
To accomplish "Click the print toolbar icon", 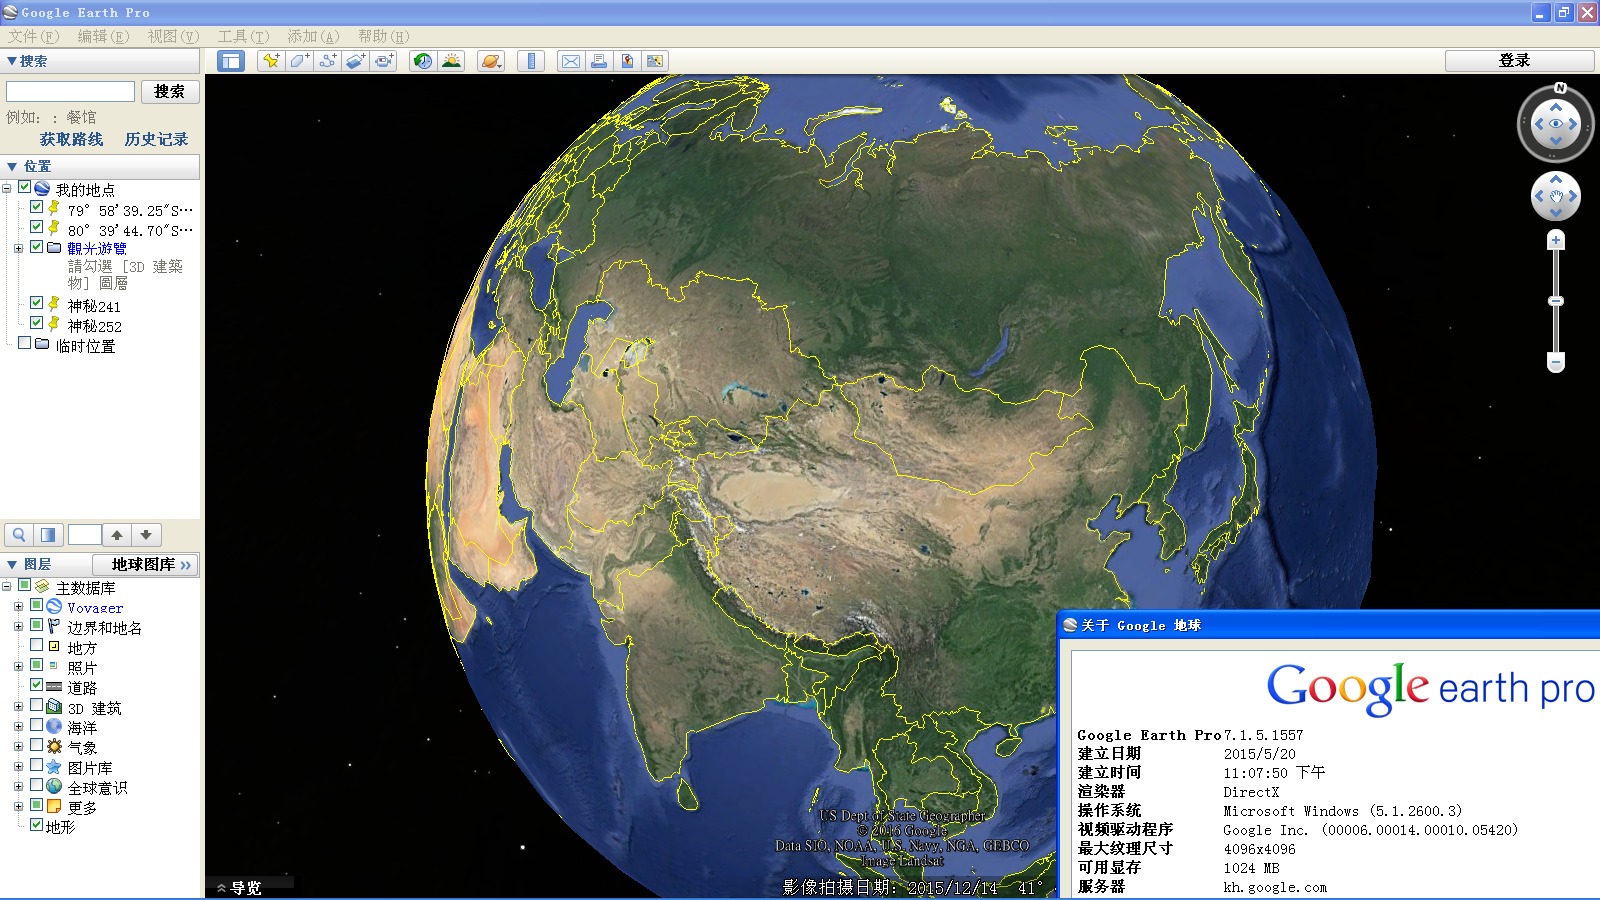I will [x=598, y=61].
